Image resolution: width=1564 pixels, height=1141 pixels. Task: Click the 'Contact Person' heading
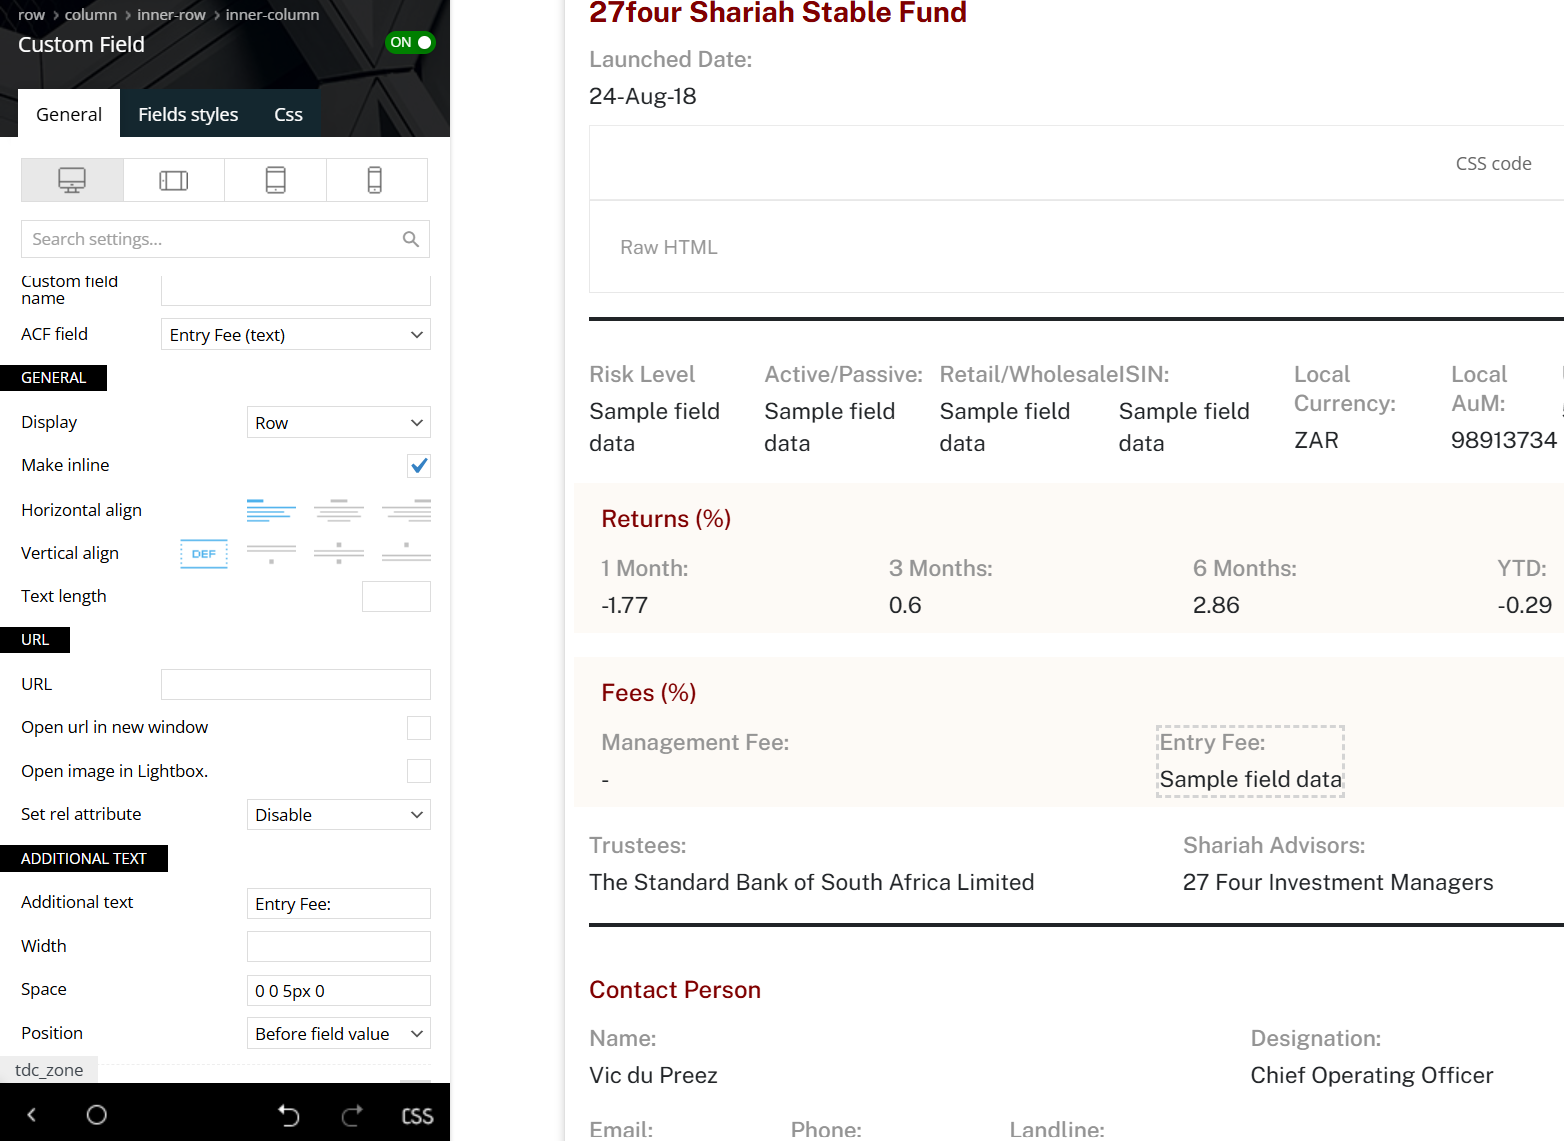(675, 990)
